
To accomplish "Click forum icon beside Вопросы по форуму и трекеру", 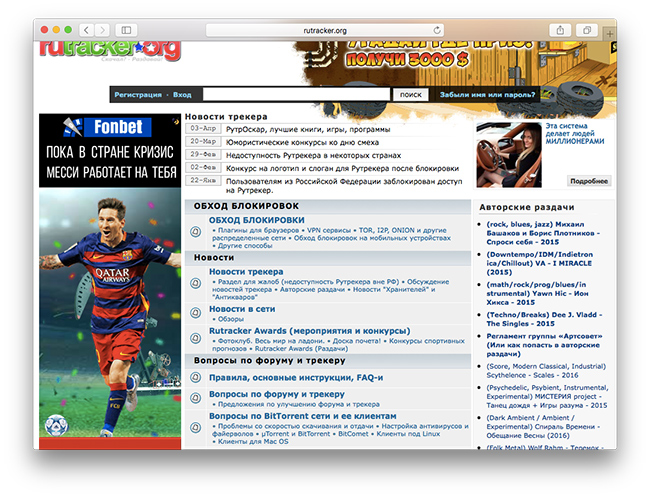I will 196,398.
